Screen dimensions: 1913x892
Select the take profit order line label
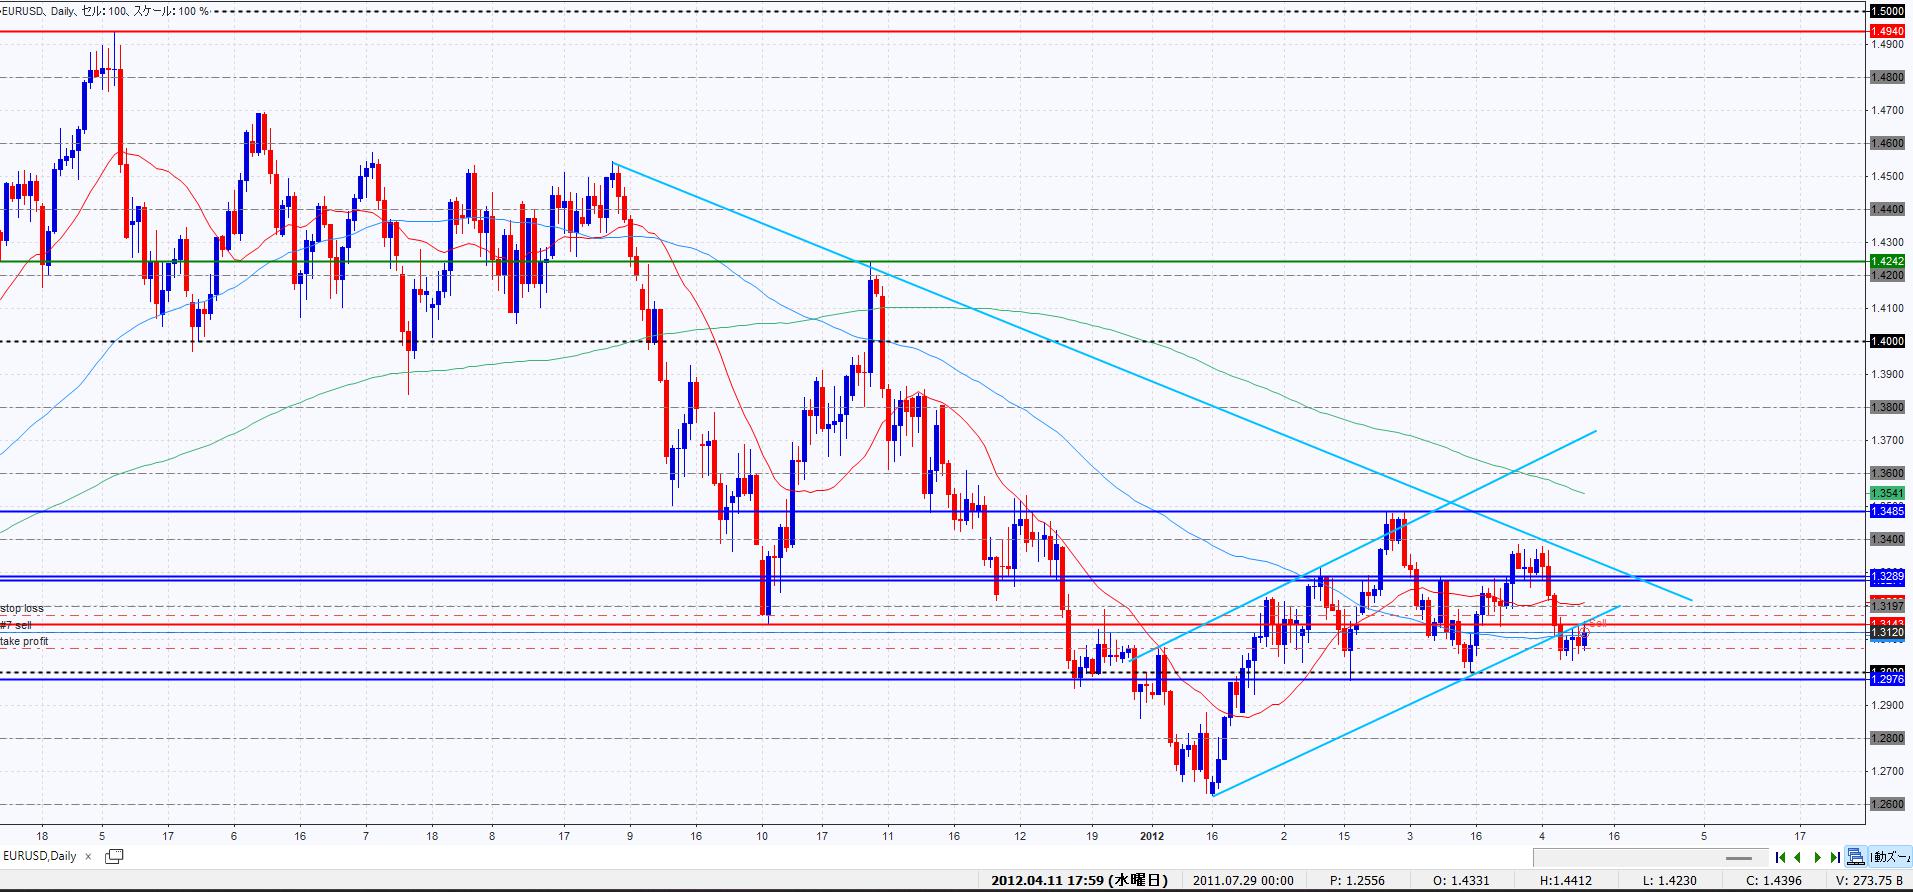tap(24, 641)
